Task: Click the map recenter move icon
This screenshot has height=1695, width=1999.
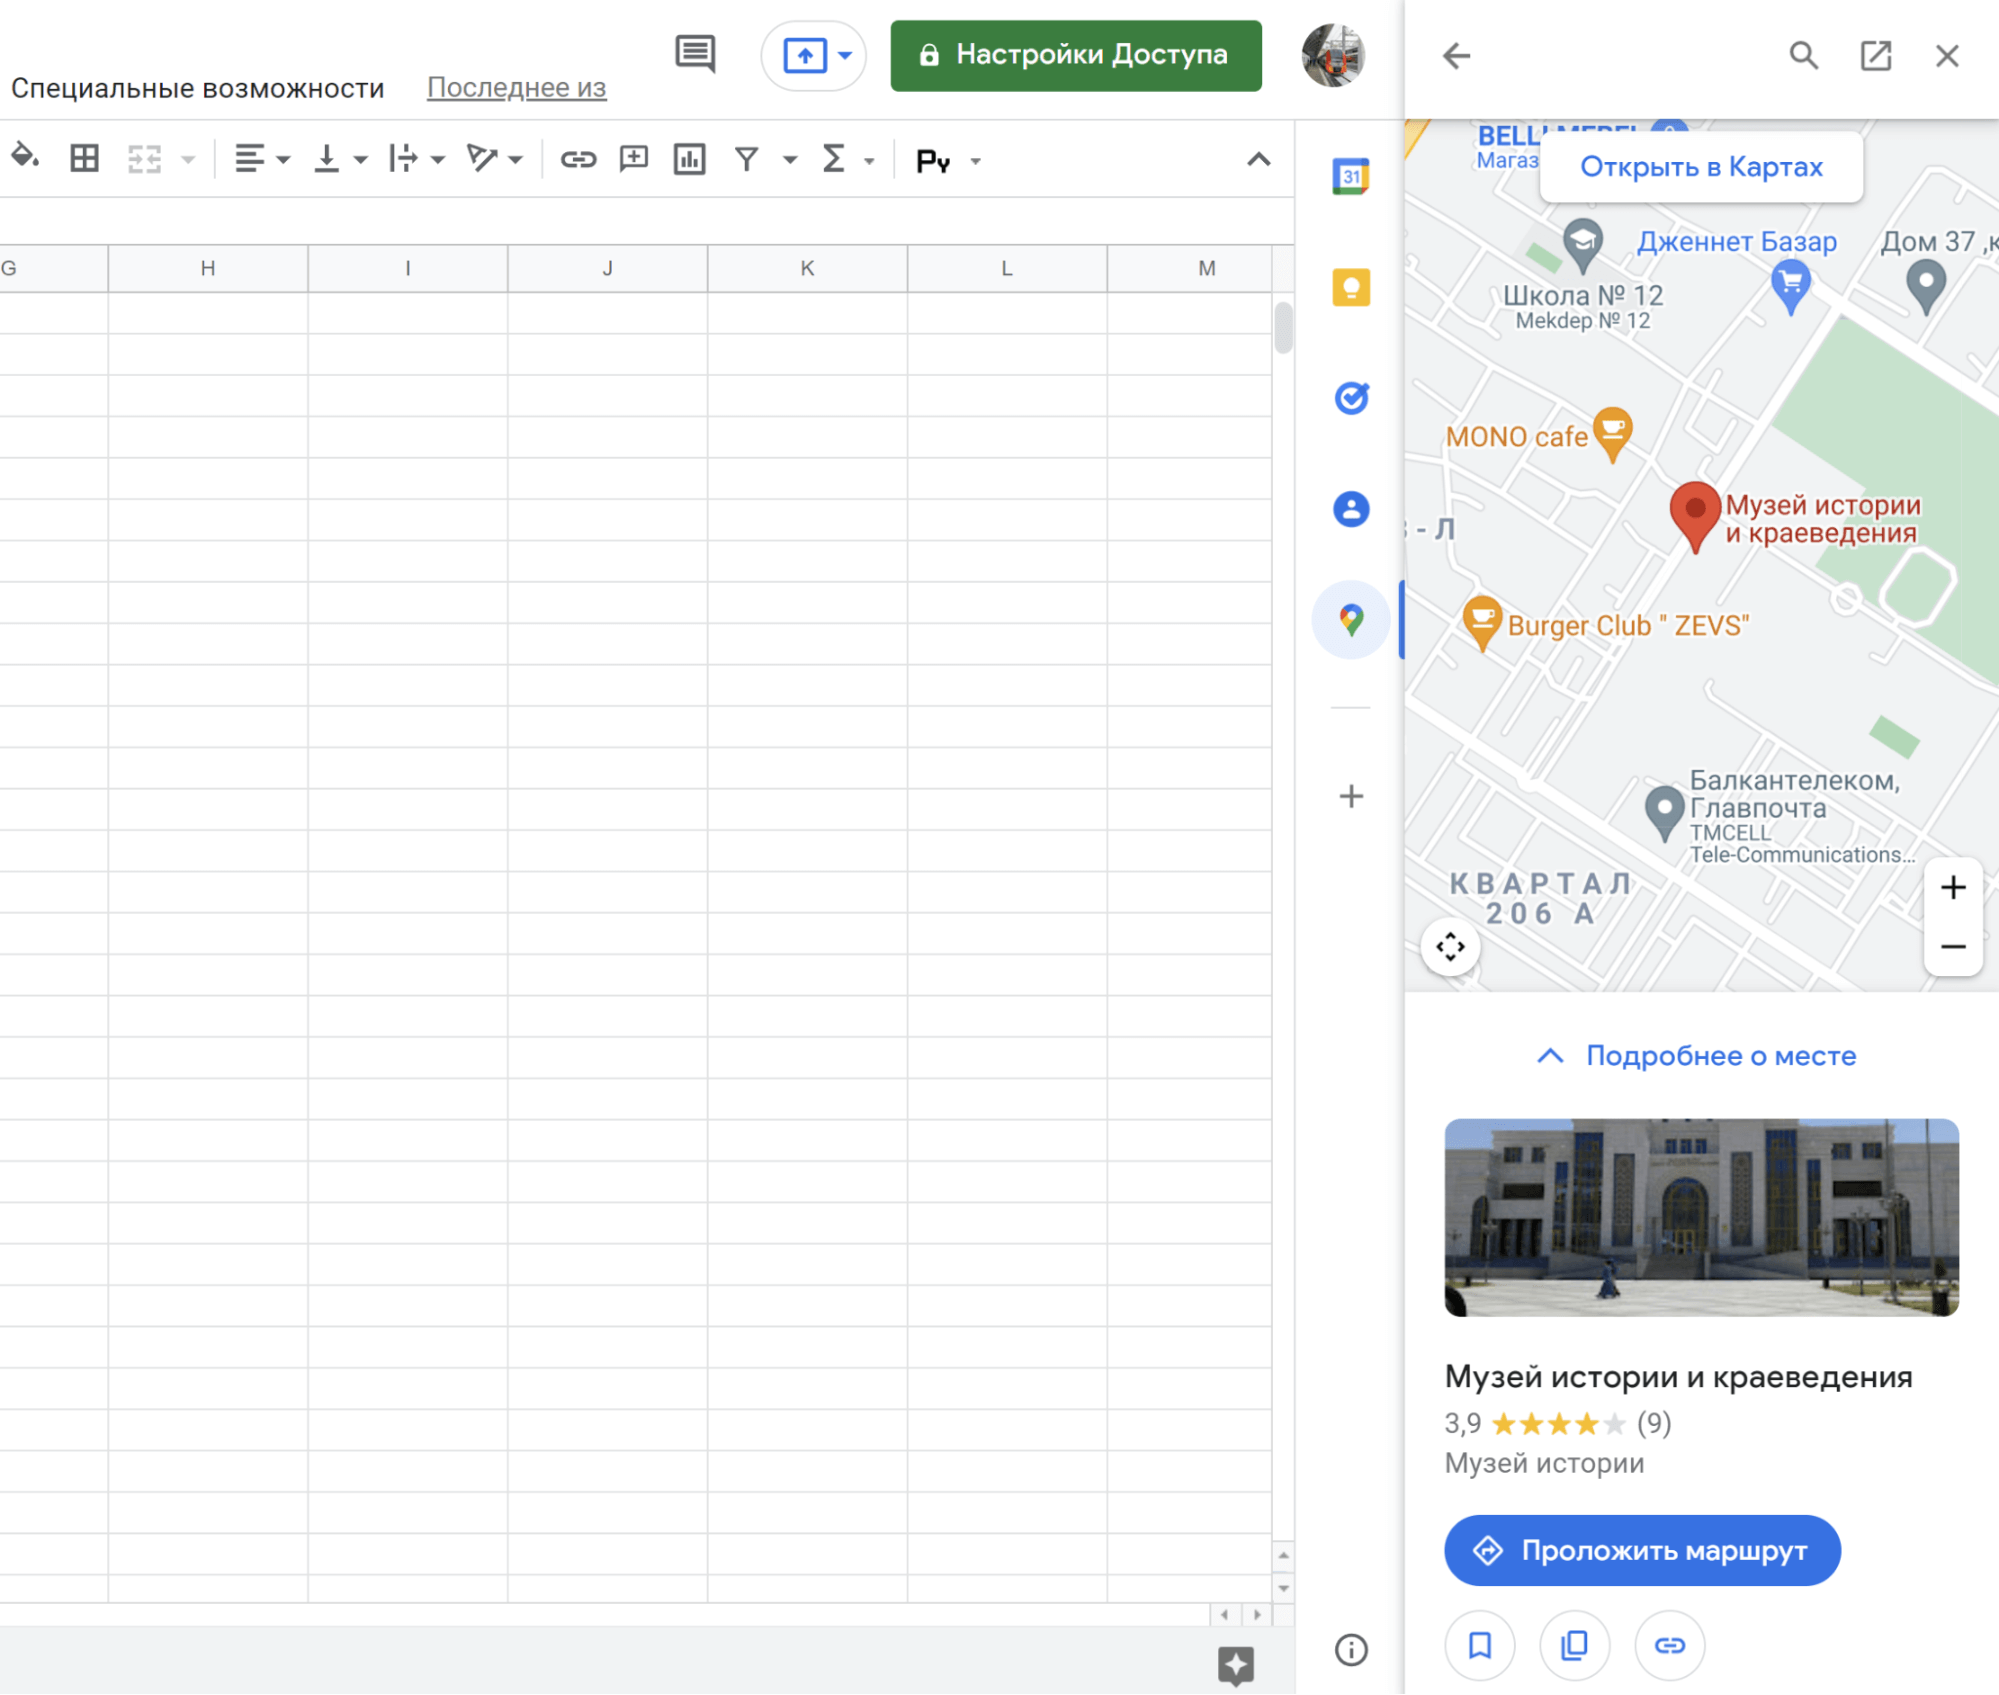Action: click(1450, 946)
